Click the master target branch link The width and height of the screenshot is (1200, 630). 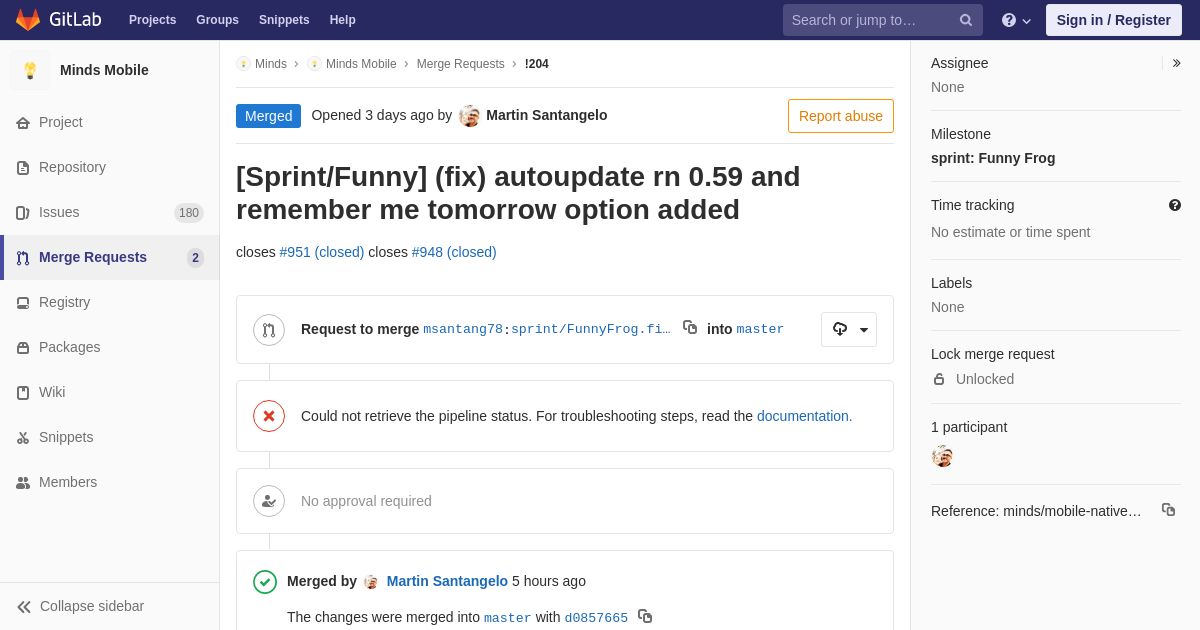760,330
